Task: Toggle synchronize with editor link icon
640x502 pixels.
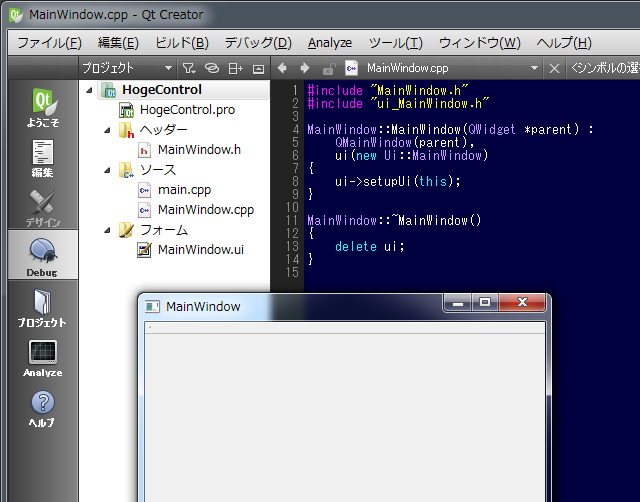Action: tap(212, 68)
